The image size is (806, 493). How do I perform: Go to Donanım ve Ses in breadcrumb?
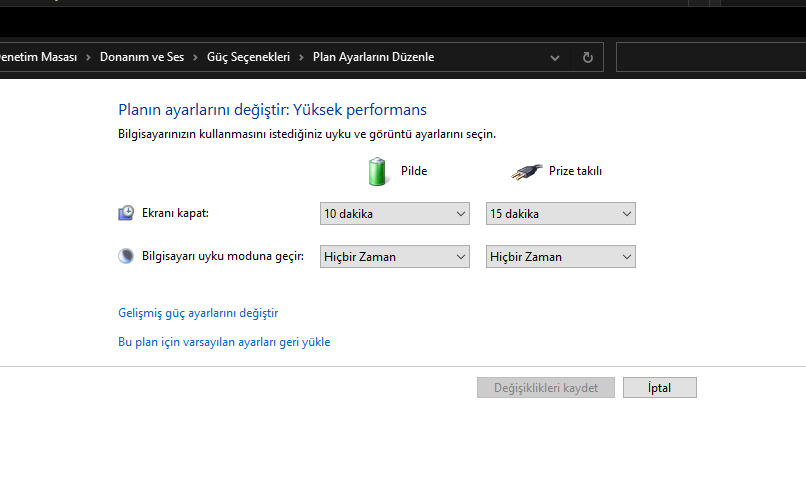tap(141, 58)
